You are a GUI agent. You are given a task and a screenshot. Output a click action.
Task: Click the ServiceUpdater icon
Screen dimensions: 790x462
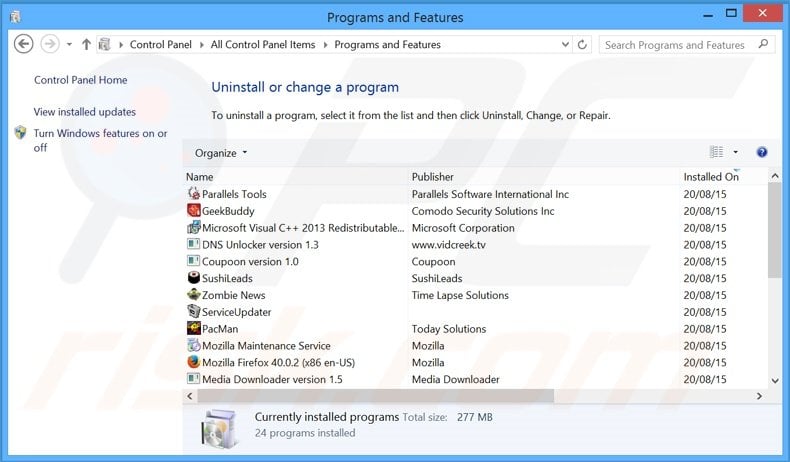click(193, 311)
